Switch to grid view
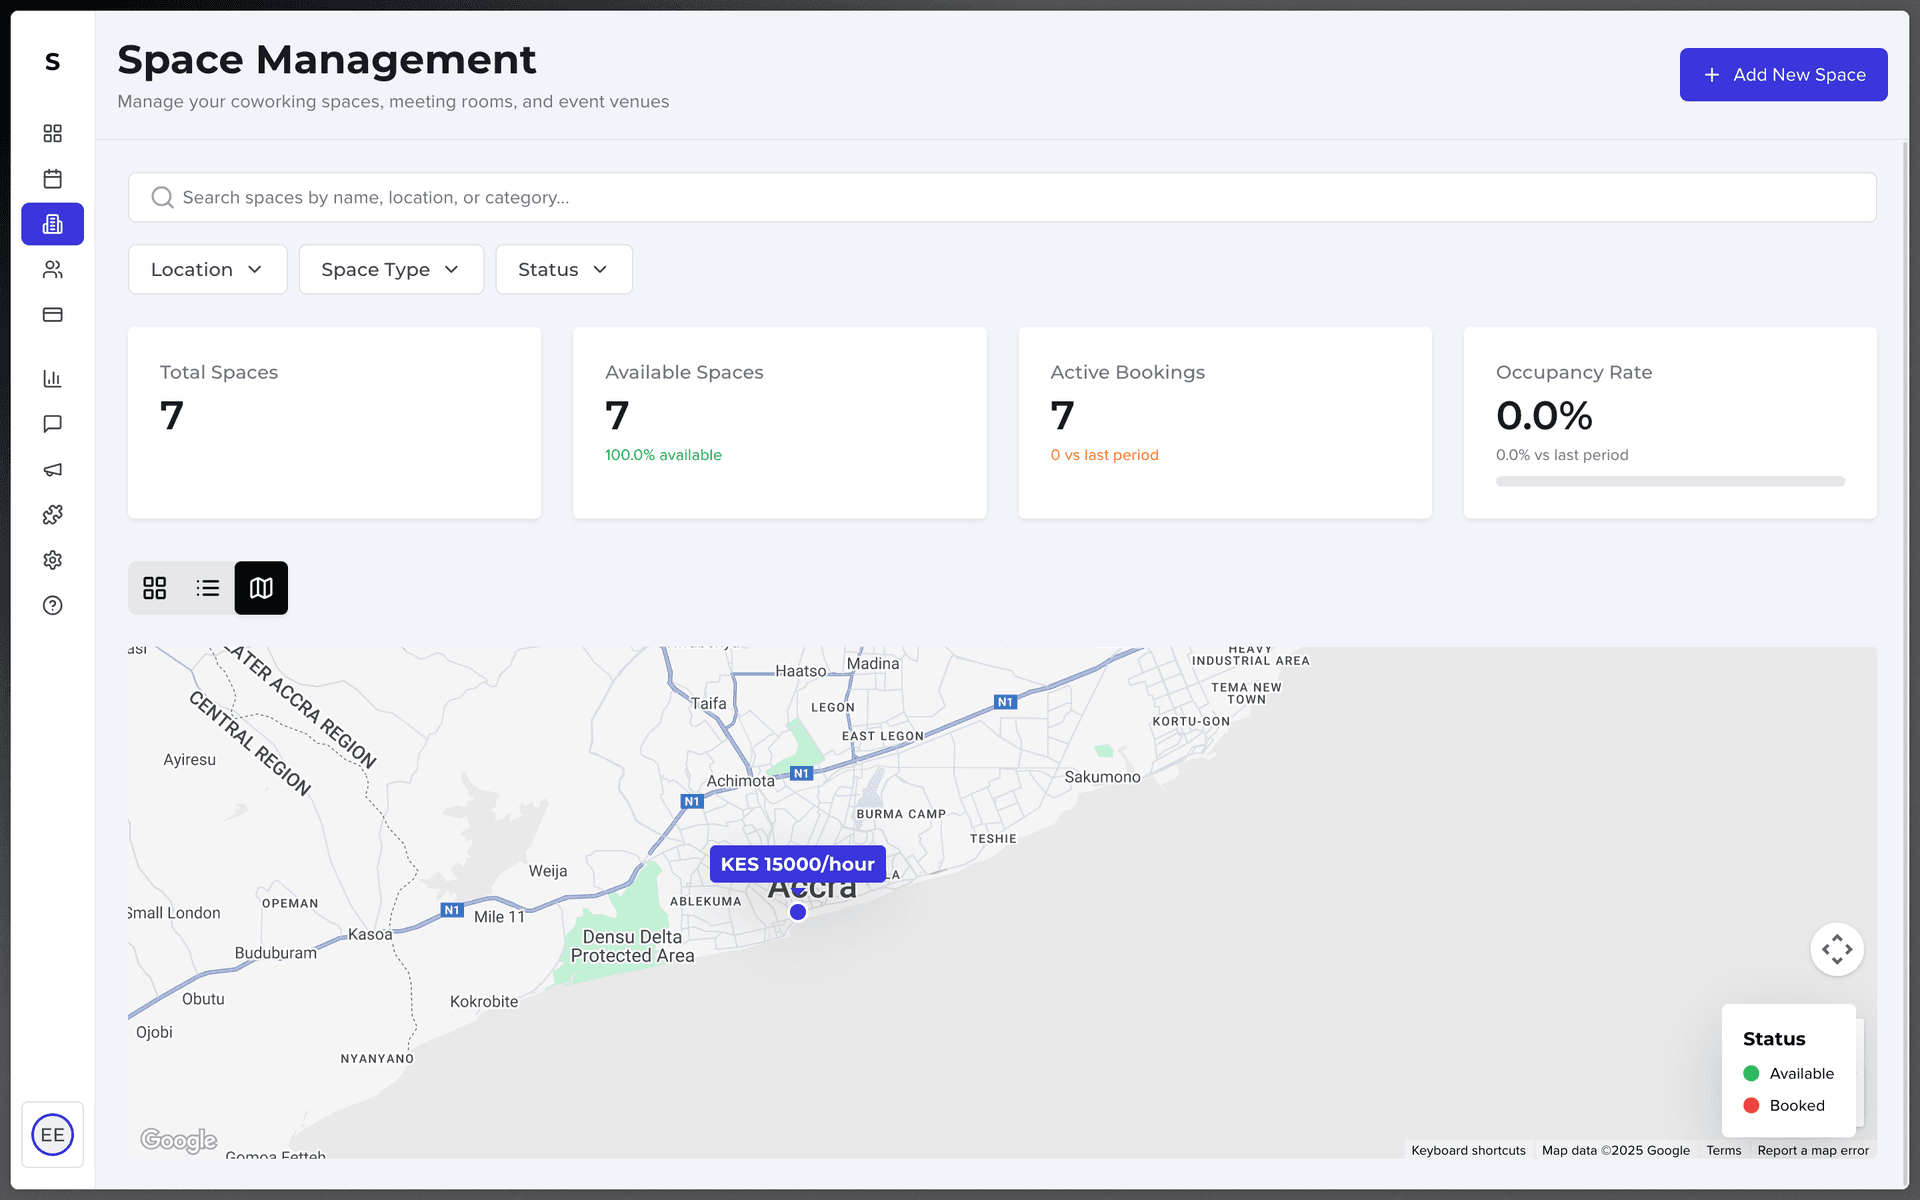1920x1200 pixels. (x=154, y=588)
